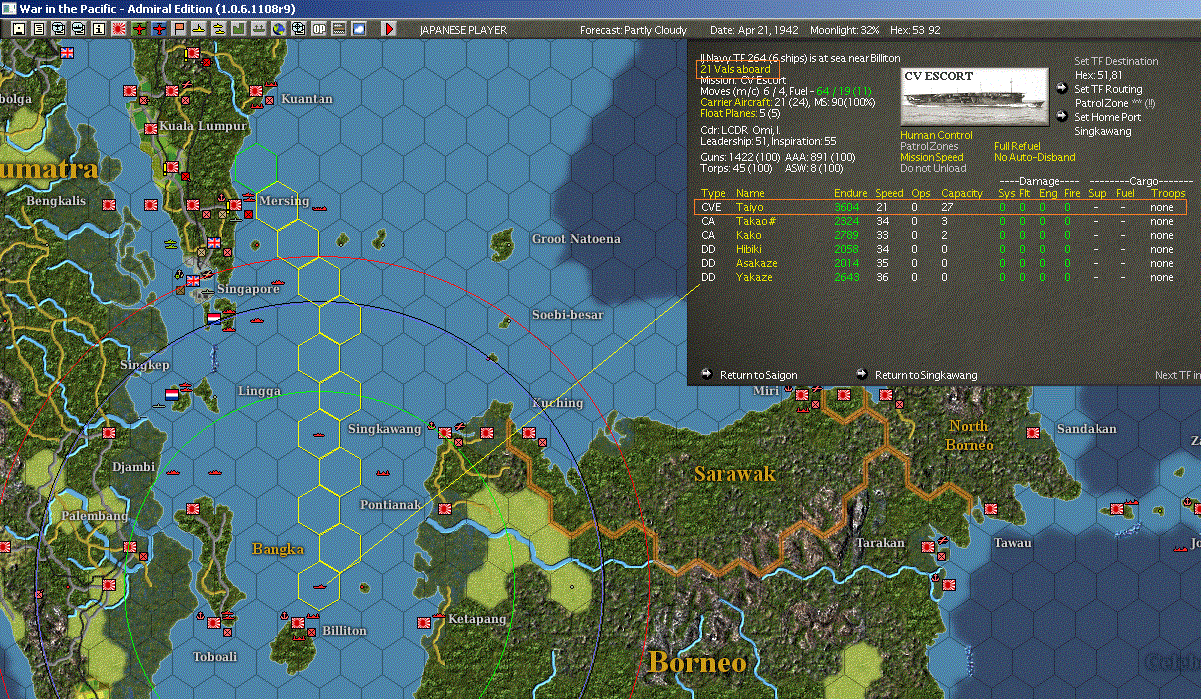Click the Troops column header
This screenshot has width=1201, height=699.
coord(1168,193)
